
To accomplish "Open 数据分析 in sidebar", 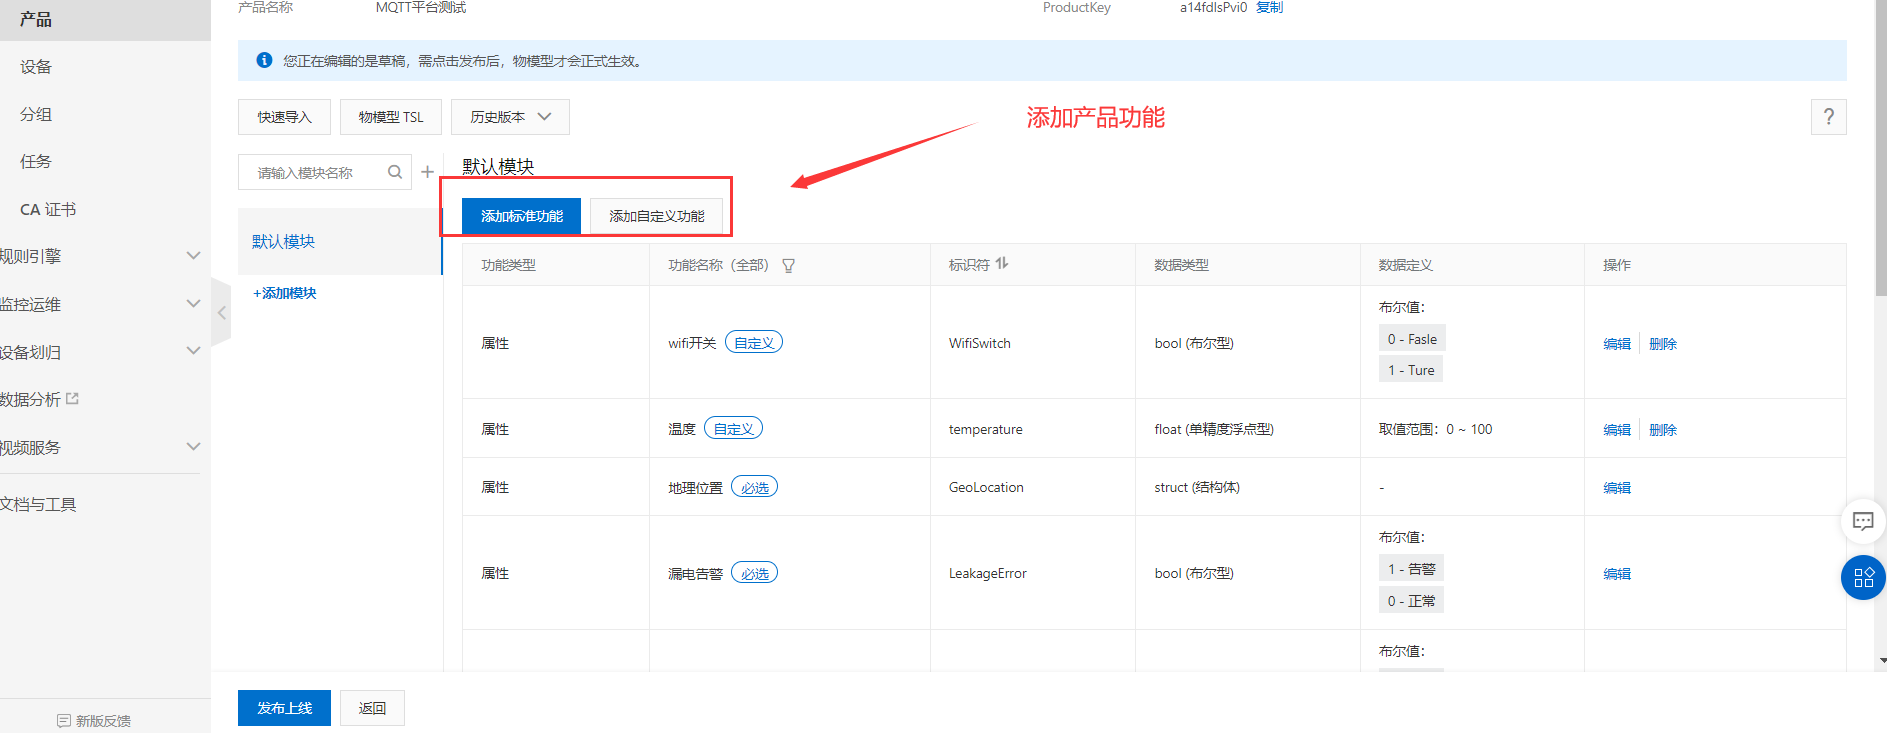I will click(x=30, y=399).
